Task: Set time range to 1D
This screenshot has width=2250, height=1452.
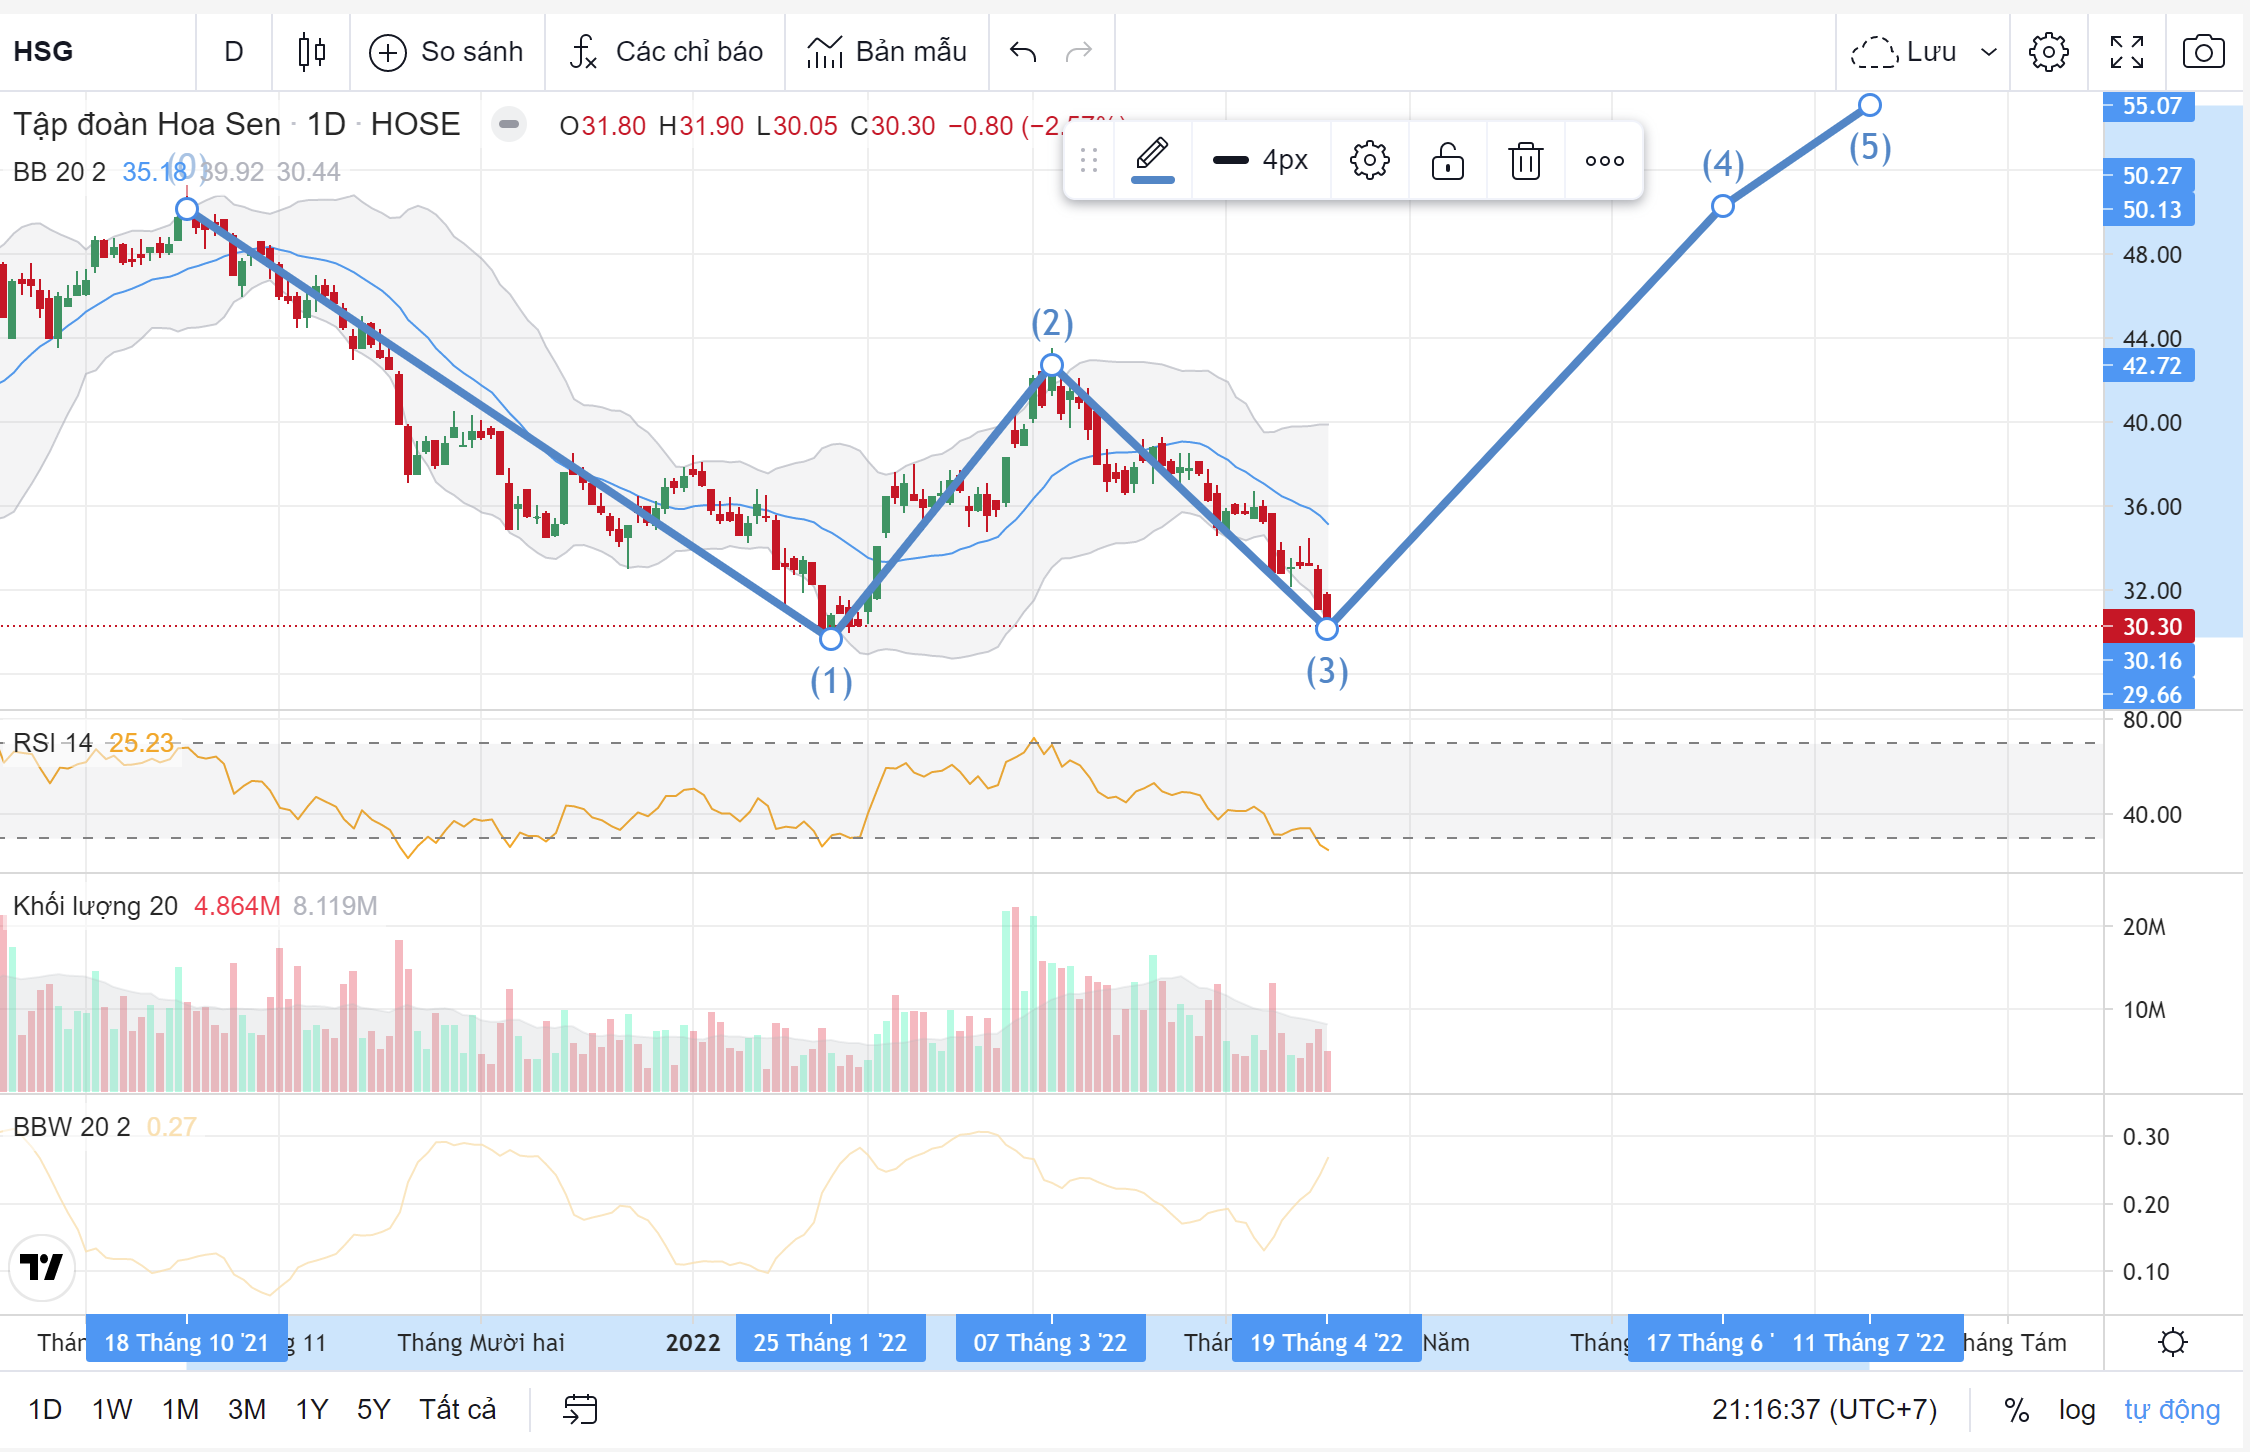Action: tap(45, 1409)
